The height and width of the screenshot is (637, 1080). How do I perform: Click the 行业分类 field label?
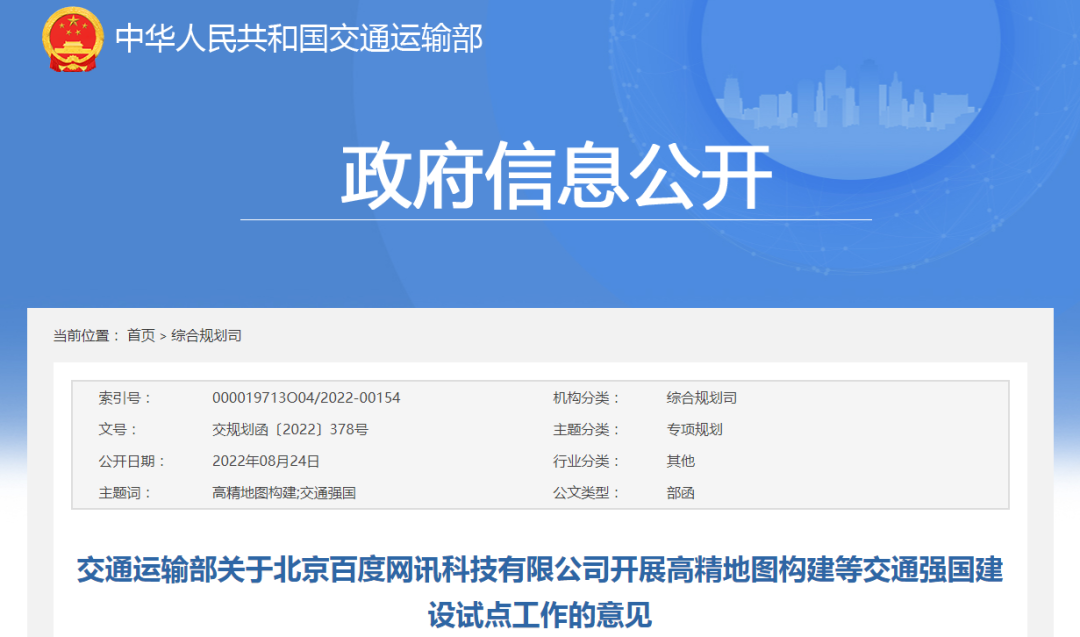tap(586, 461)
